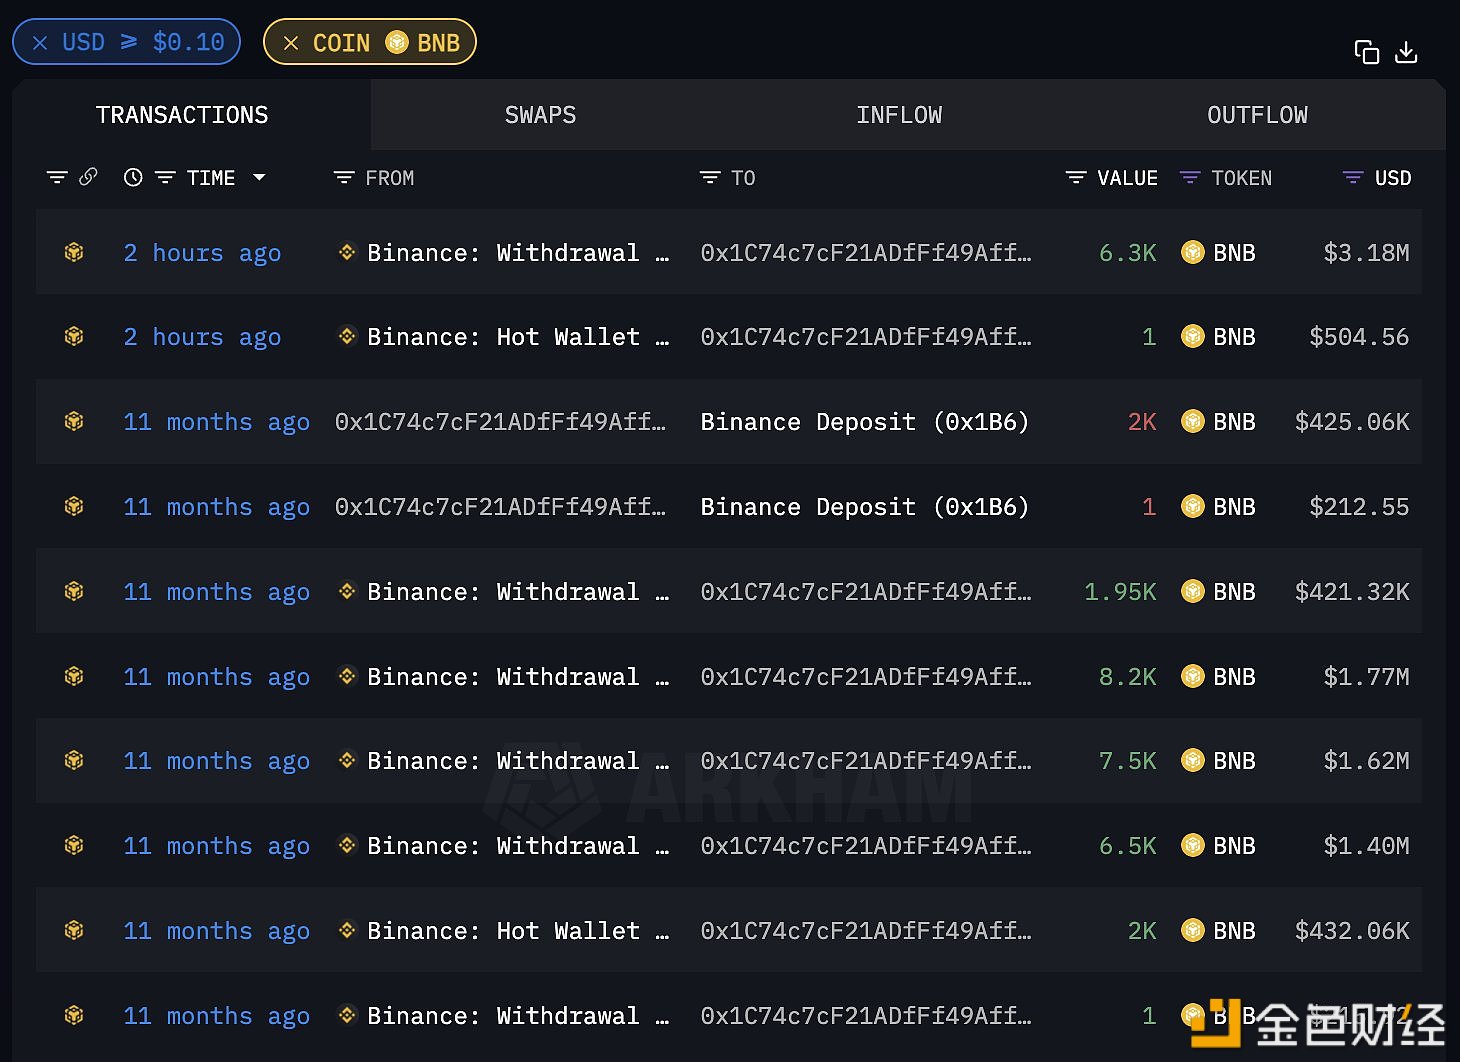Viewport: 1460px width, 1062px height.
Task: Click the 6.3K value cell
Action: (1127, 253)
